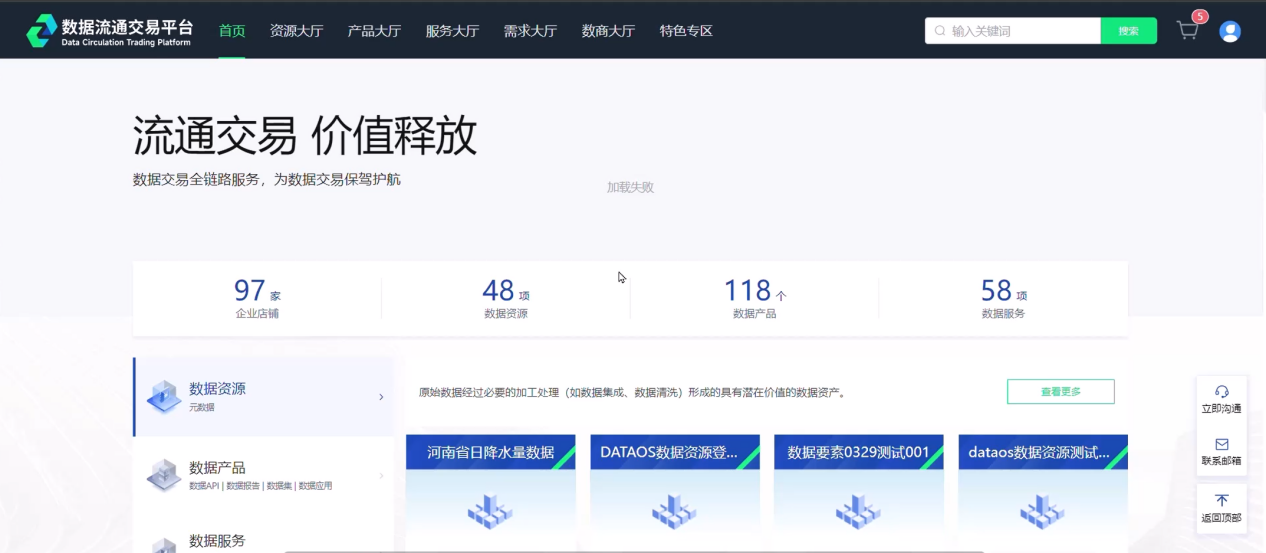Click the platform logo icon
Image resolution: width=1266 pixels, height=553 pixels.
42,31
